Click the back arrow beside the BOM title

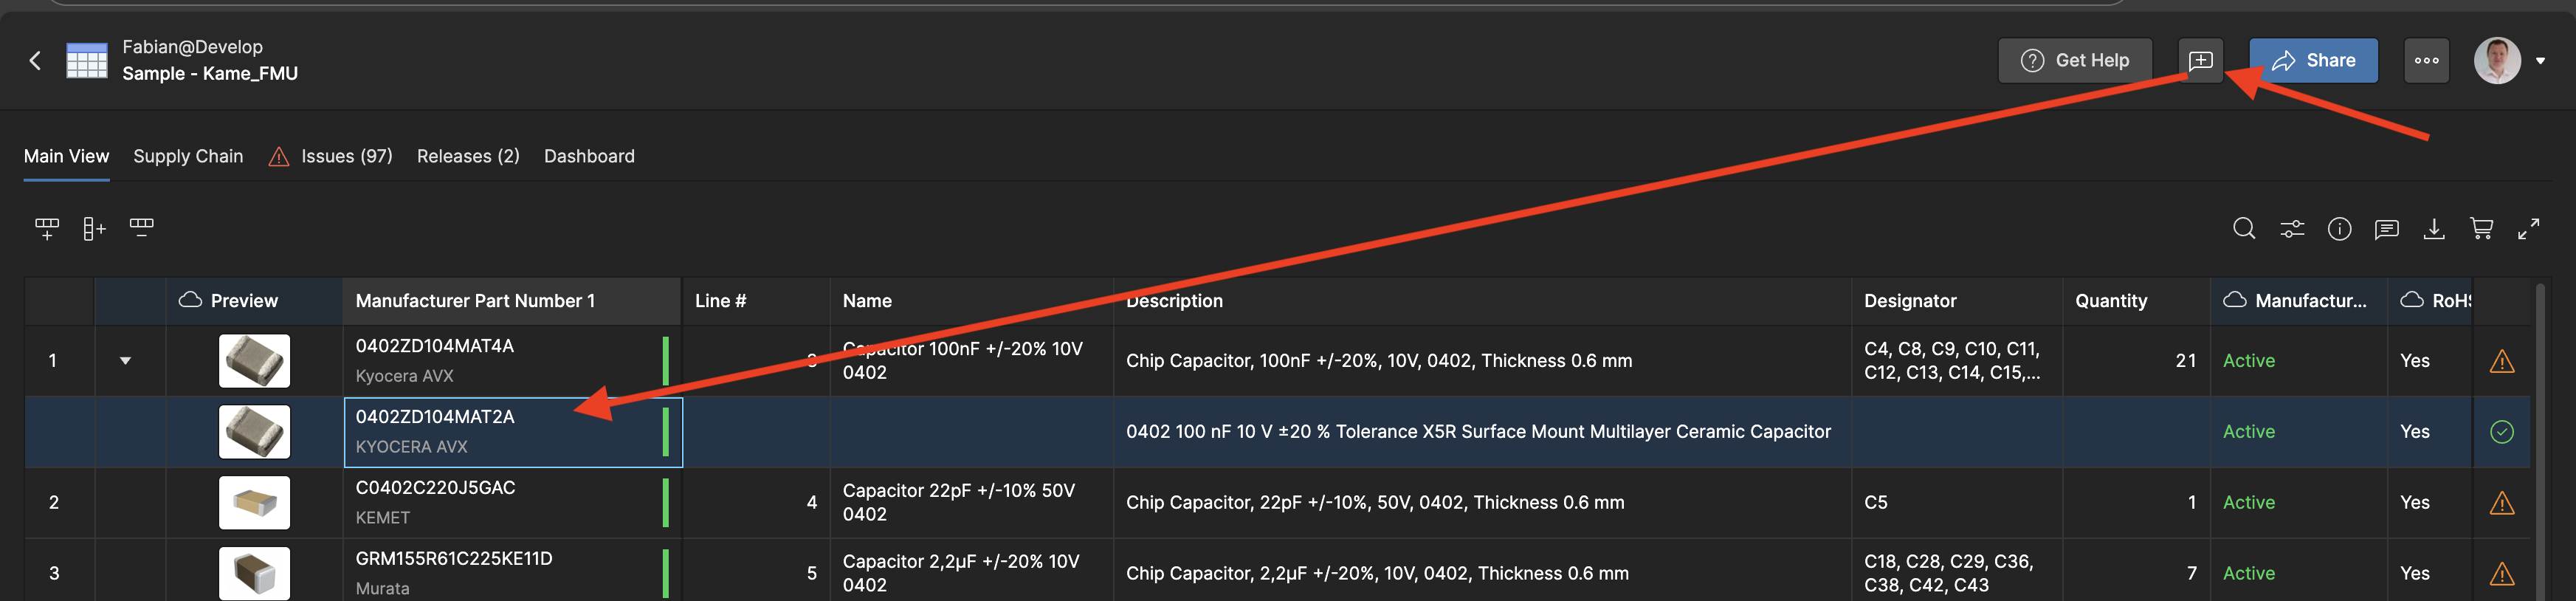coord(35,61)
